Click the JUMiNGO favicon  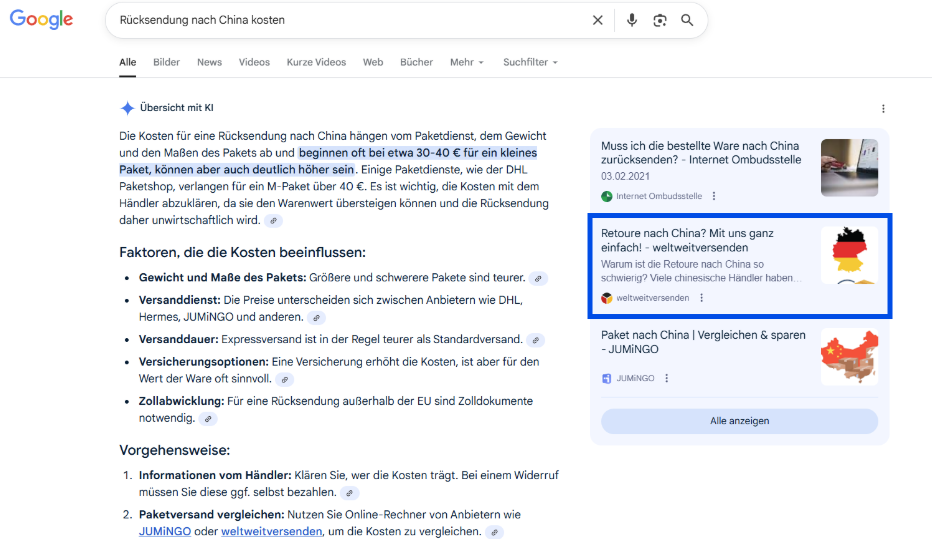[x=606, y=378]
